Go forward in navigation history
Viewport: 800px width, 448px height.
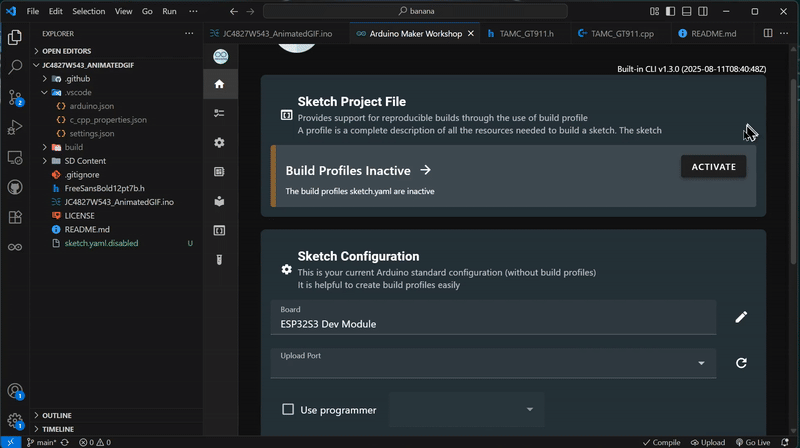click(x=250, y=11)
